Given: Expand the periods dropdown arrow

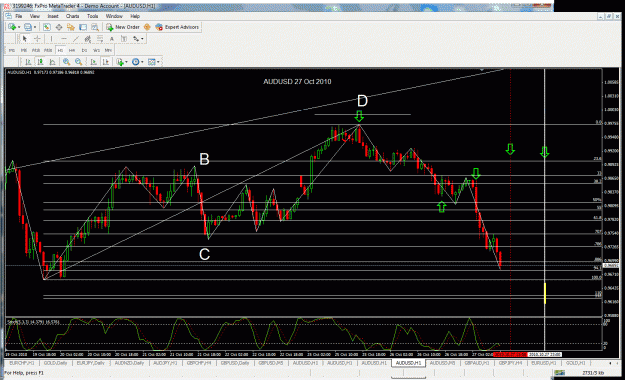Looking at the screenshot, I should [x=142, y=62].
